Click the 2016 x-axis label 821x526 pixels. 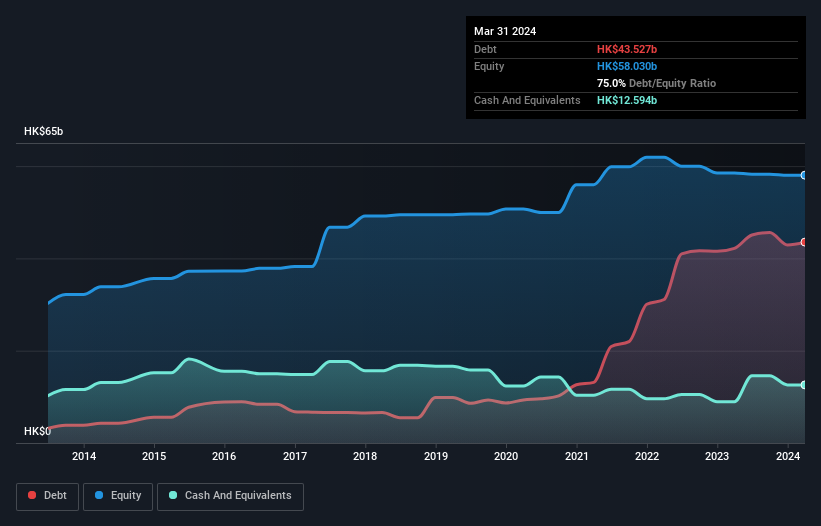click(x=224, y=456)
